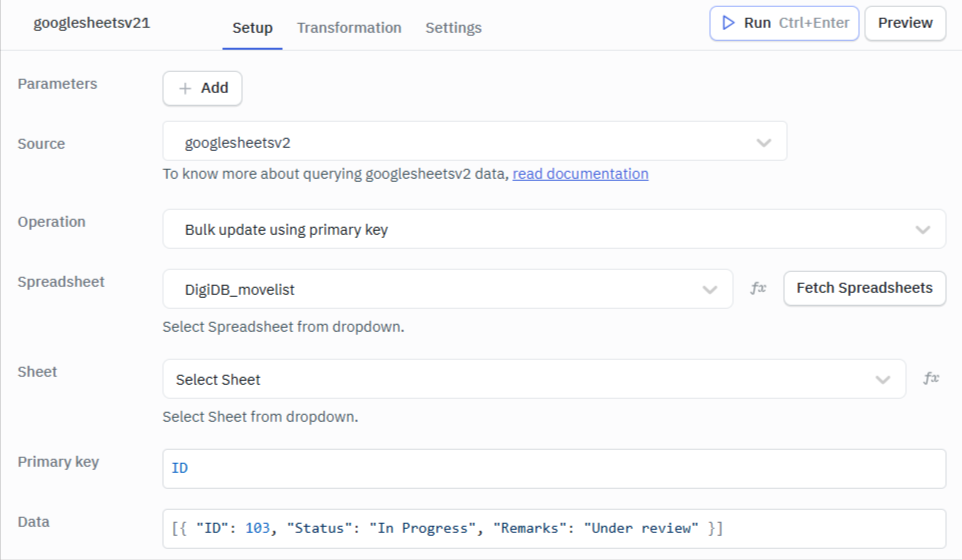This screenshot has height=560, width=962.
Task: Expand the 'Bulk update using primary key' dropdown
Action: (553, 229)
